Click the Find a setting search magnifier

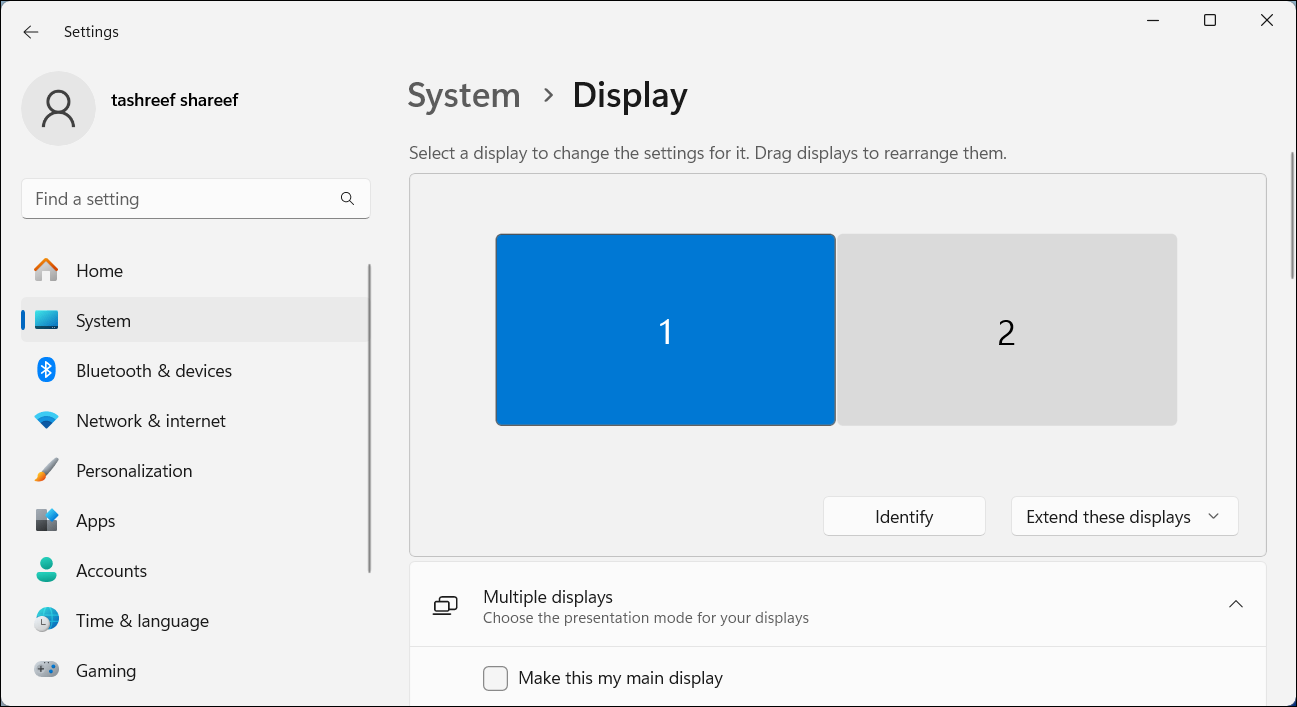(x=347, y=198)
